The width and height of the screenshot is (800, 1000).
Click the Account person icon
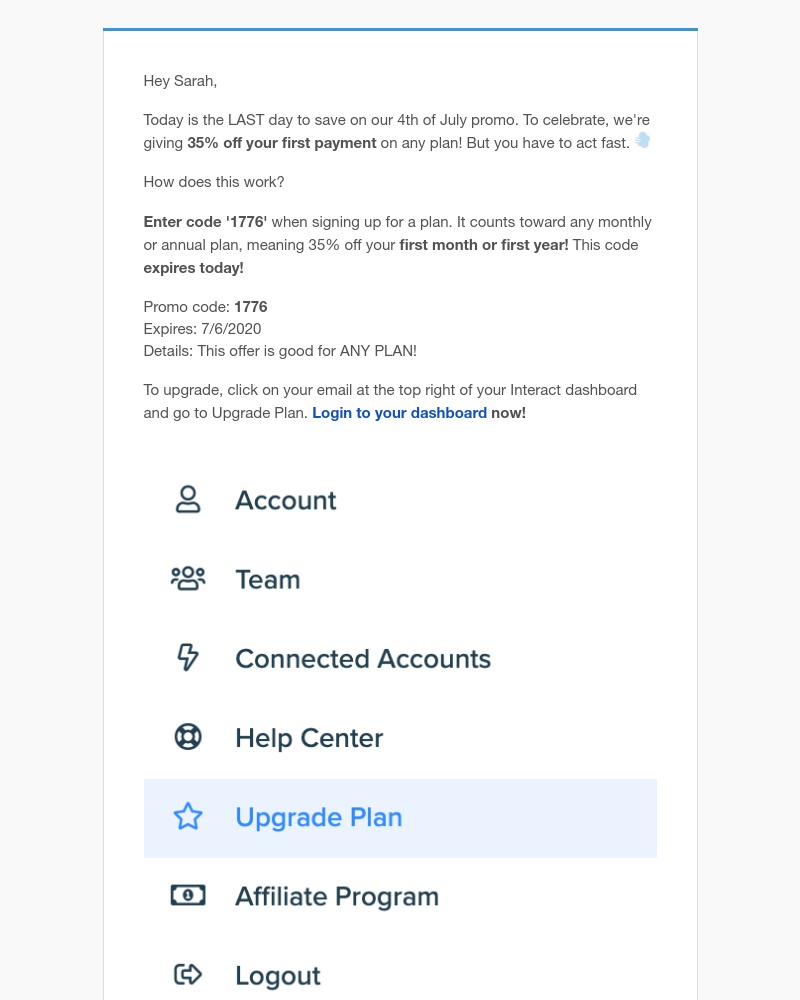[x=188, y=499]
